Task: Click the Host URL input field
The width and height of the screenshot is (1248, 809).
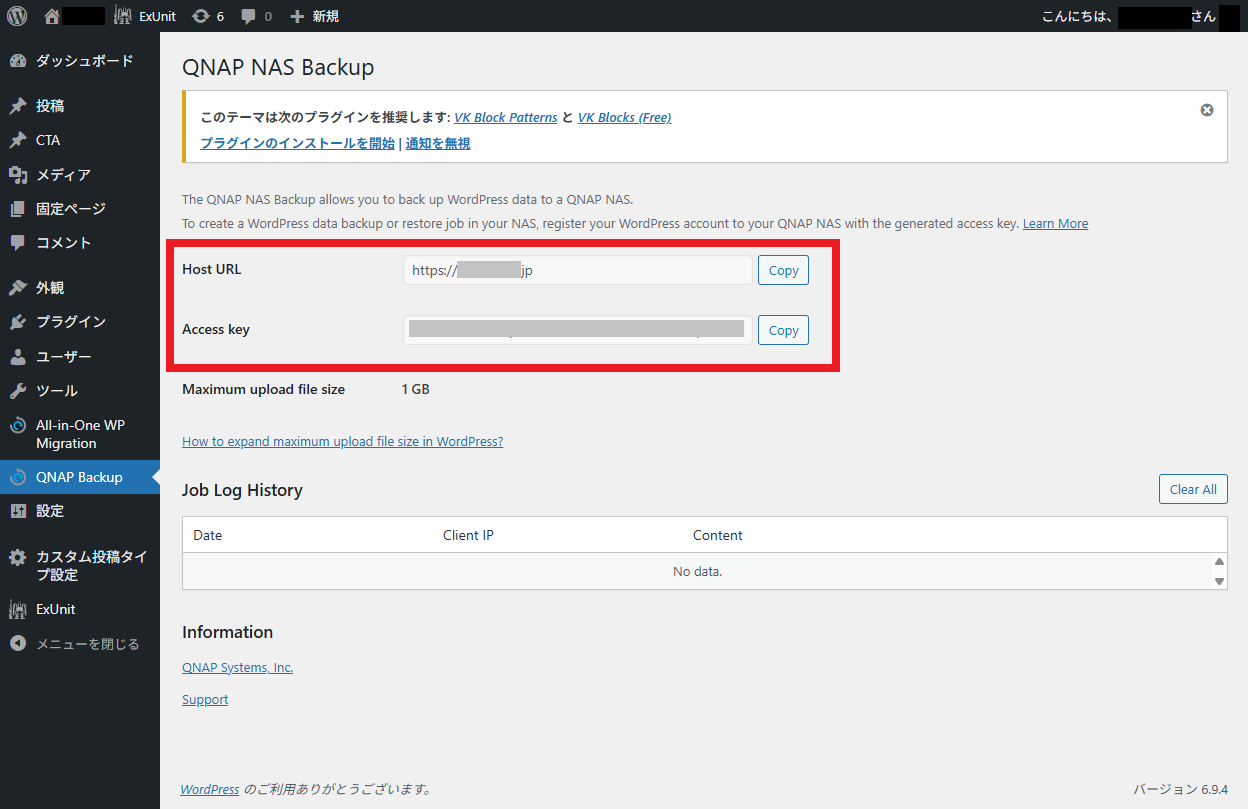Action: 577,270
